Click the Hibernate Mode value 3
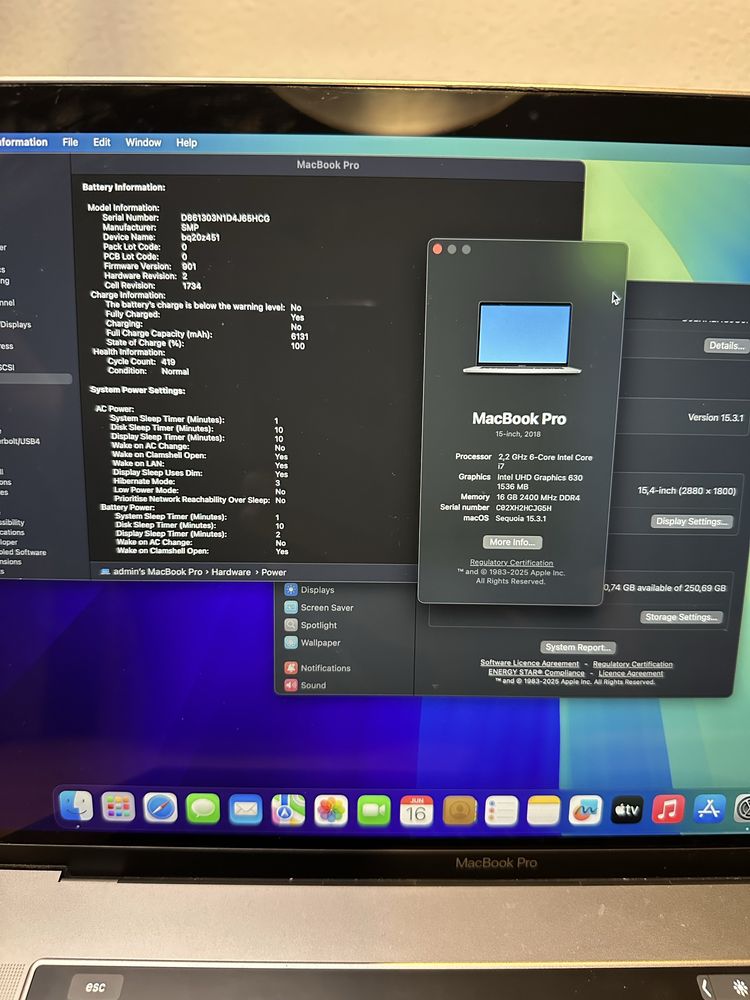The width and height of the screenshot is (750, 1000). (277, 483)
